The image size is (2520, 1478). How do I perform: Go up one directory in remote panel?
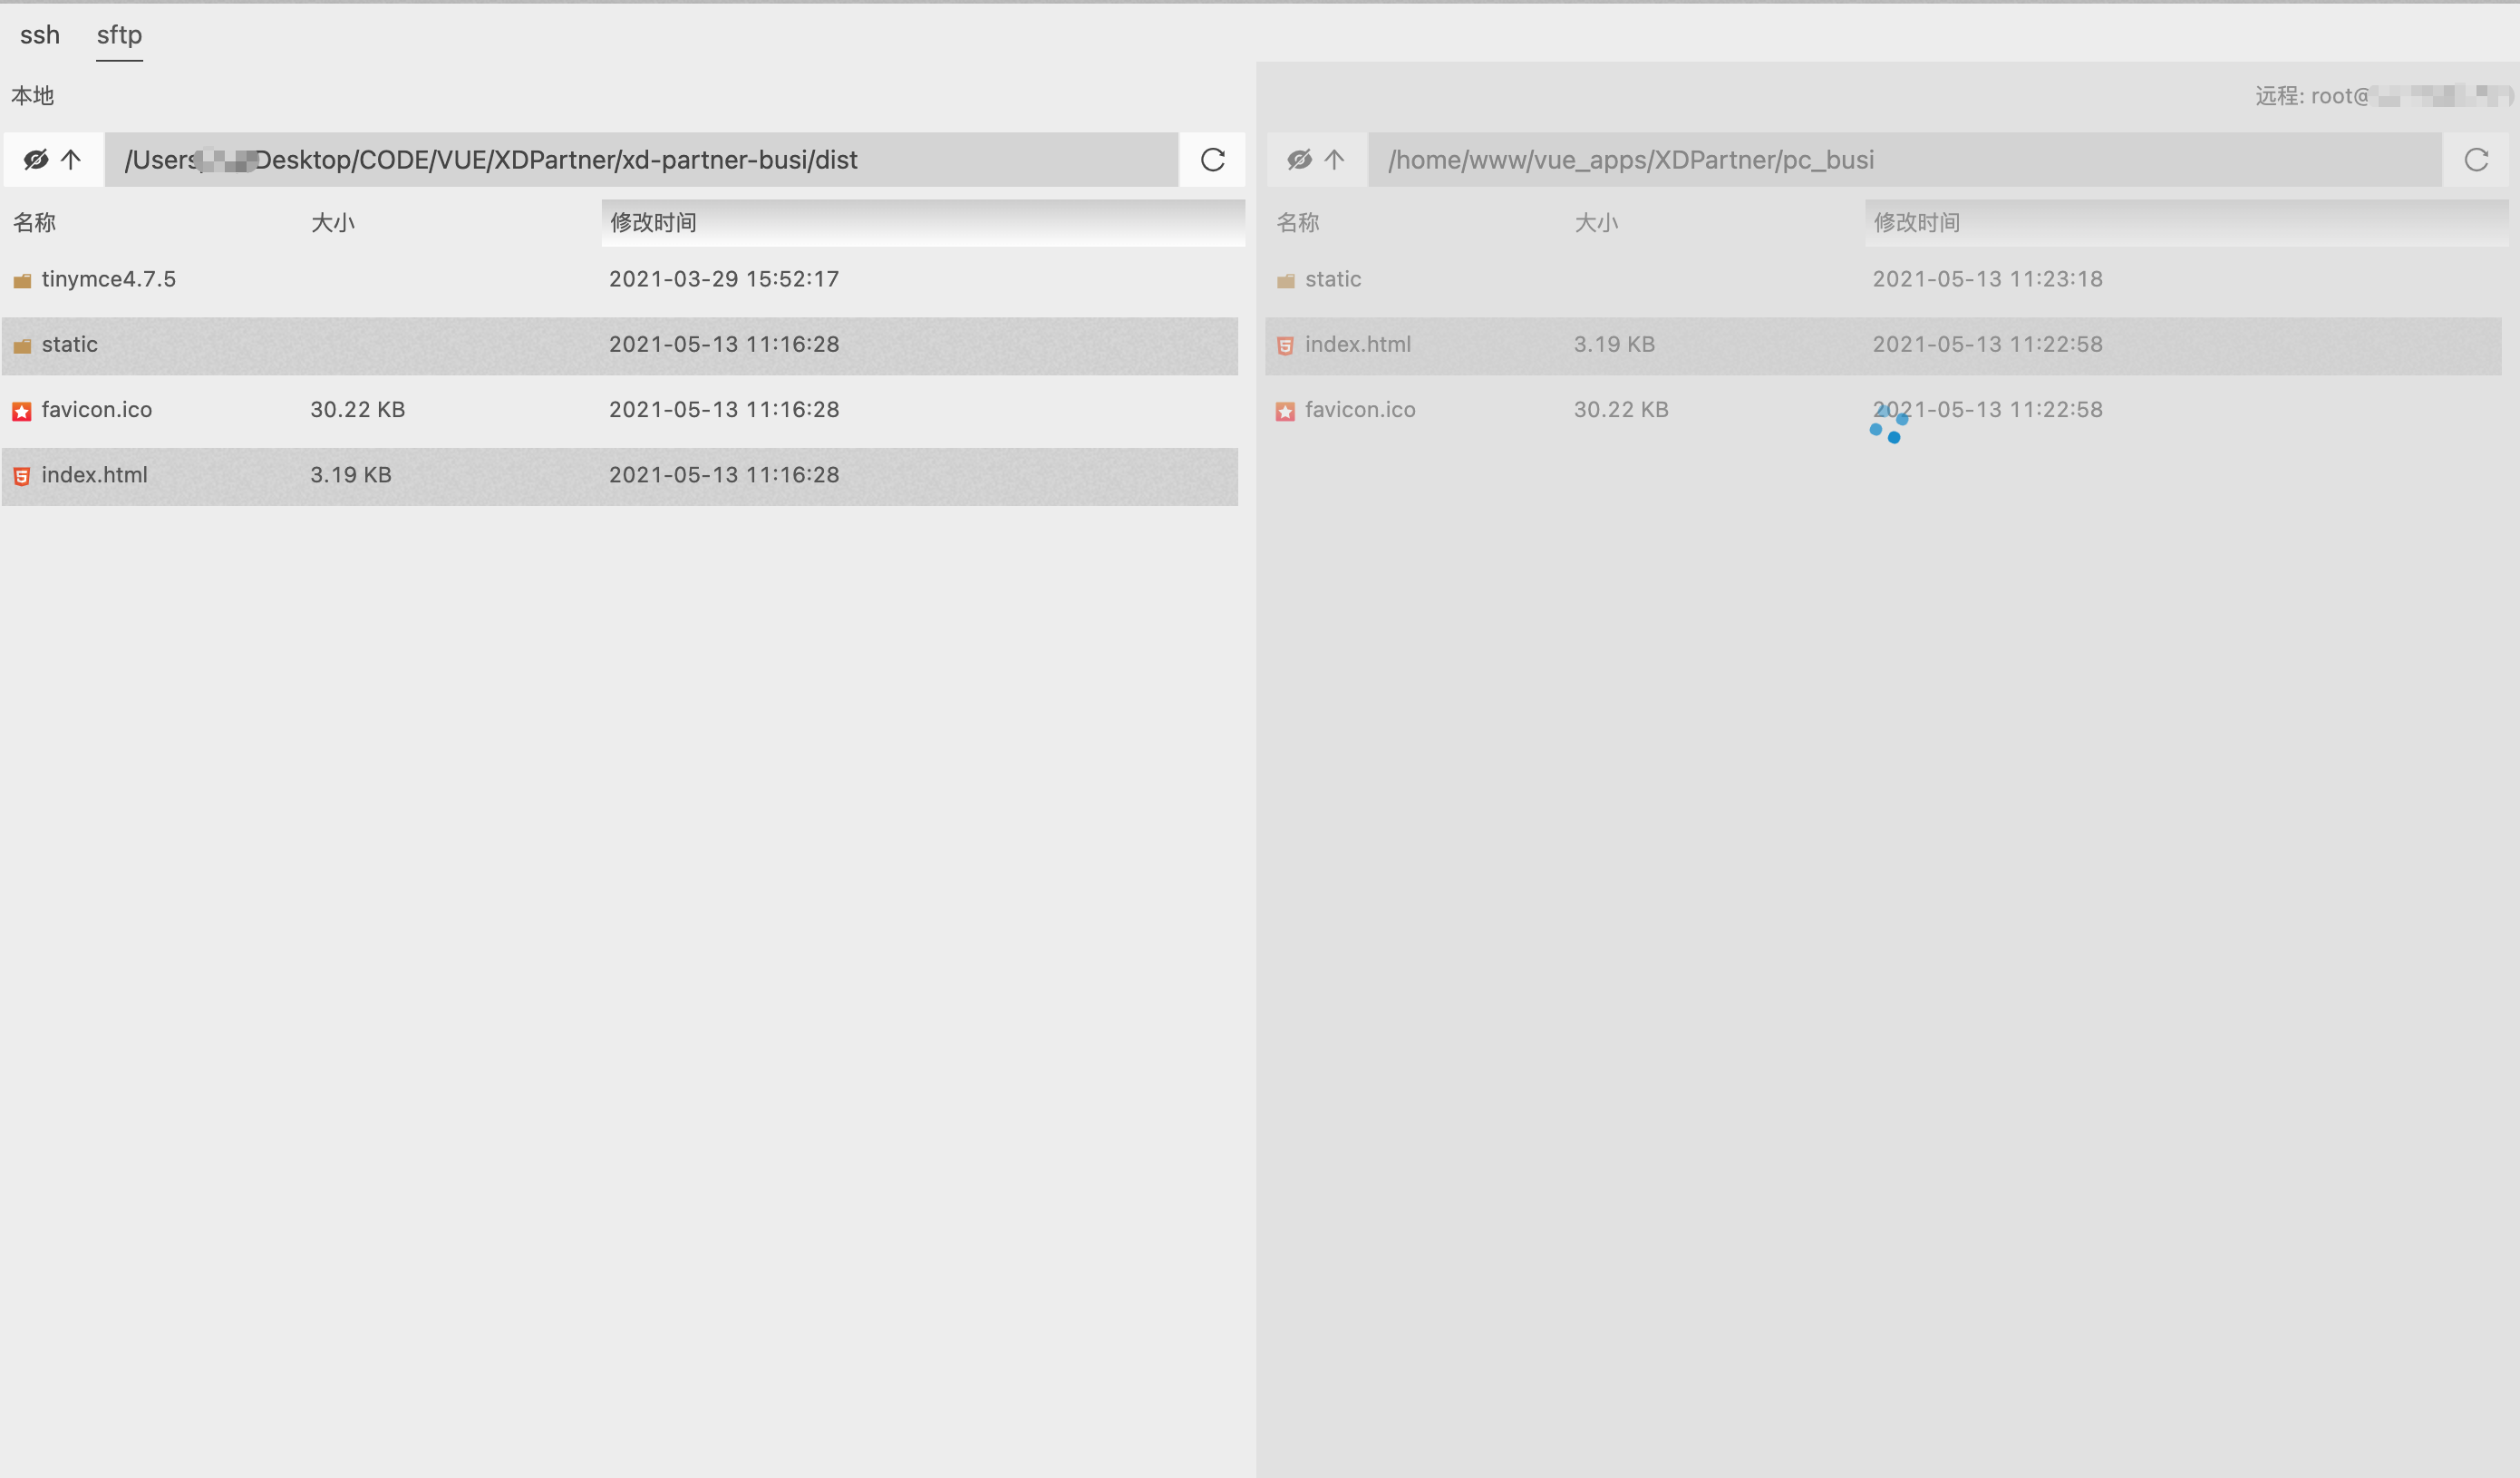point(1334,160)
